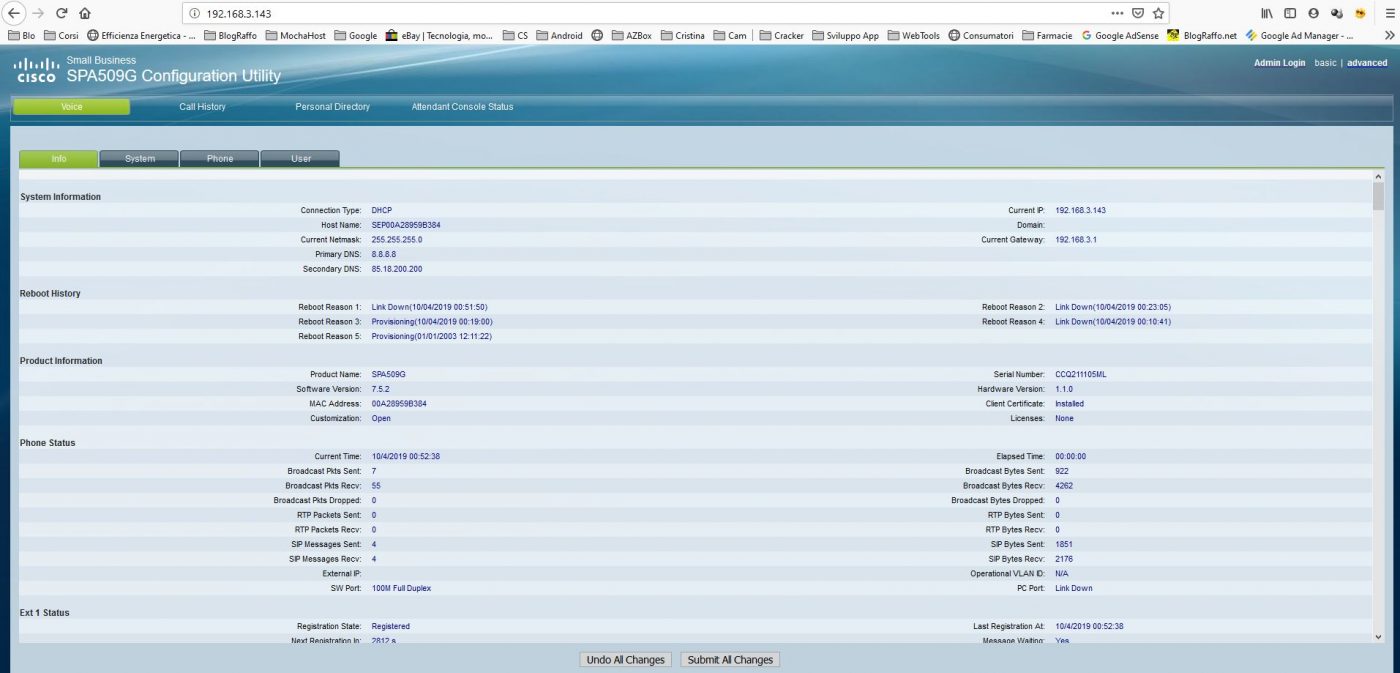Open the Consumatori bookmark
The width and height of the screenshot is (1400, 673).
click(981, 36)
